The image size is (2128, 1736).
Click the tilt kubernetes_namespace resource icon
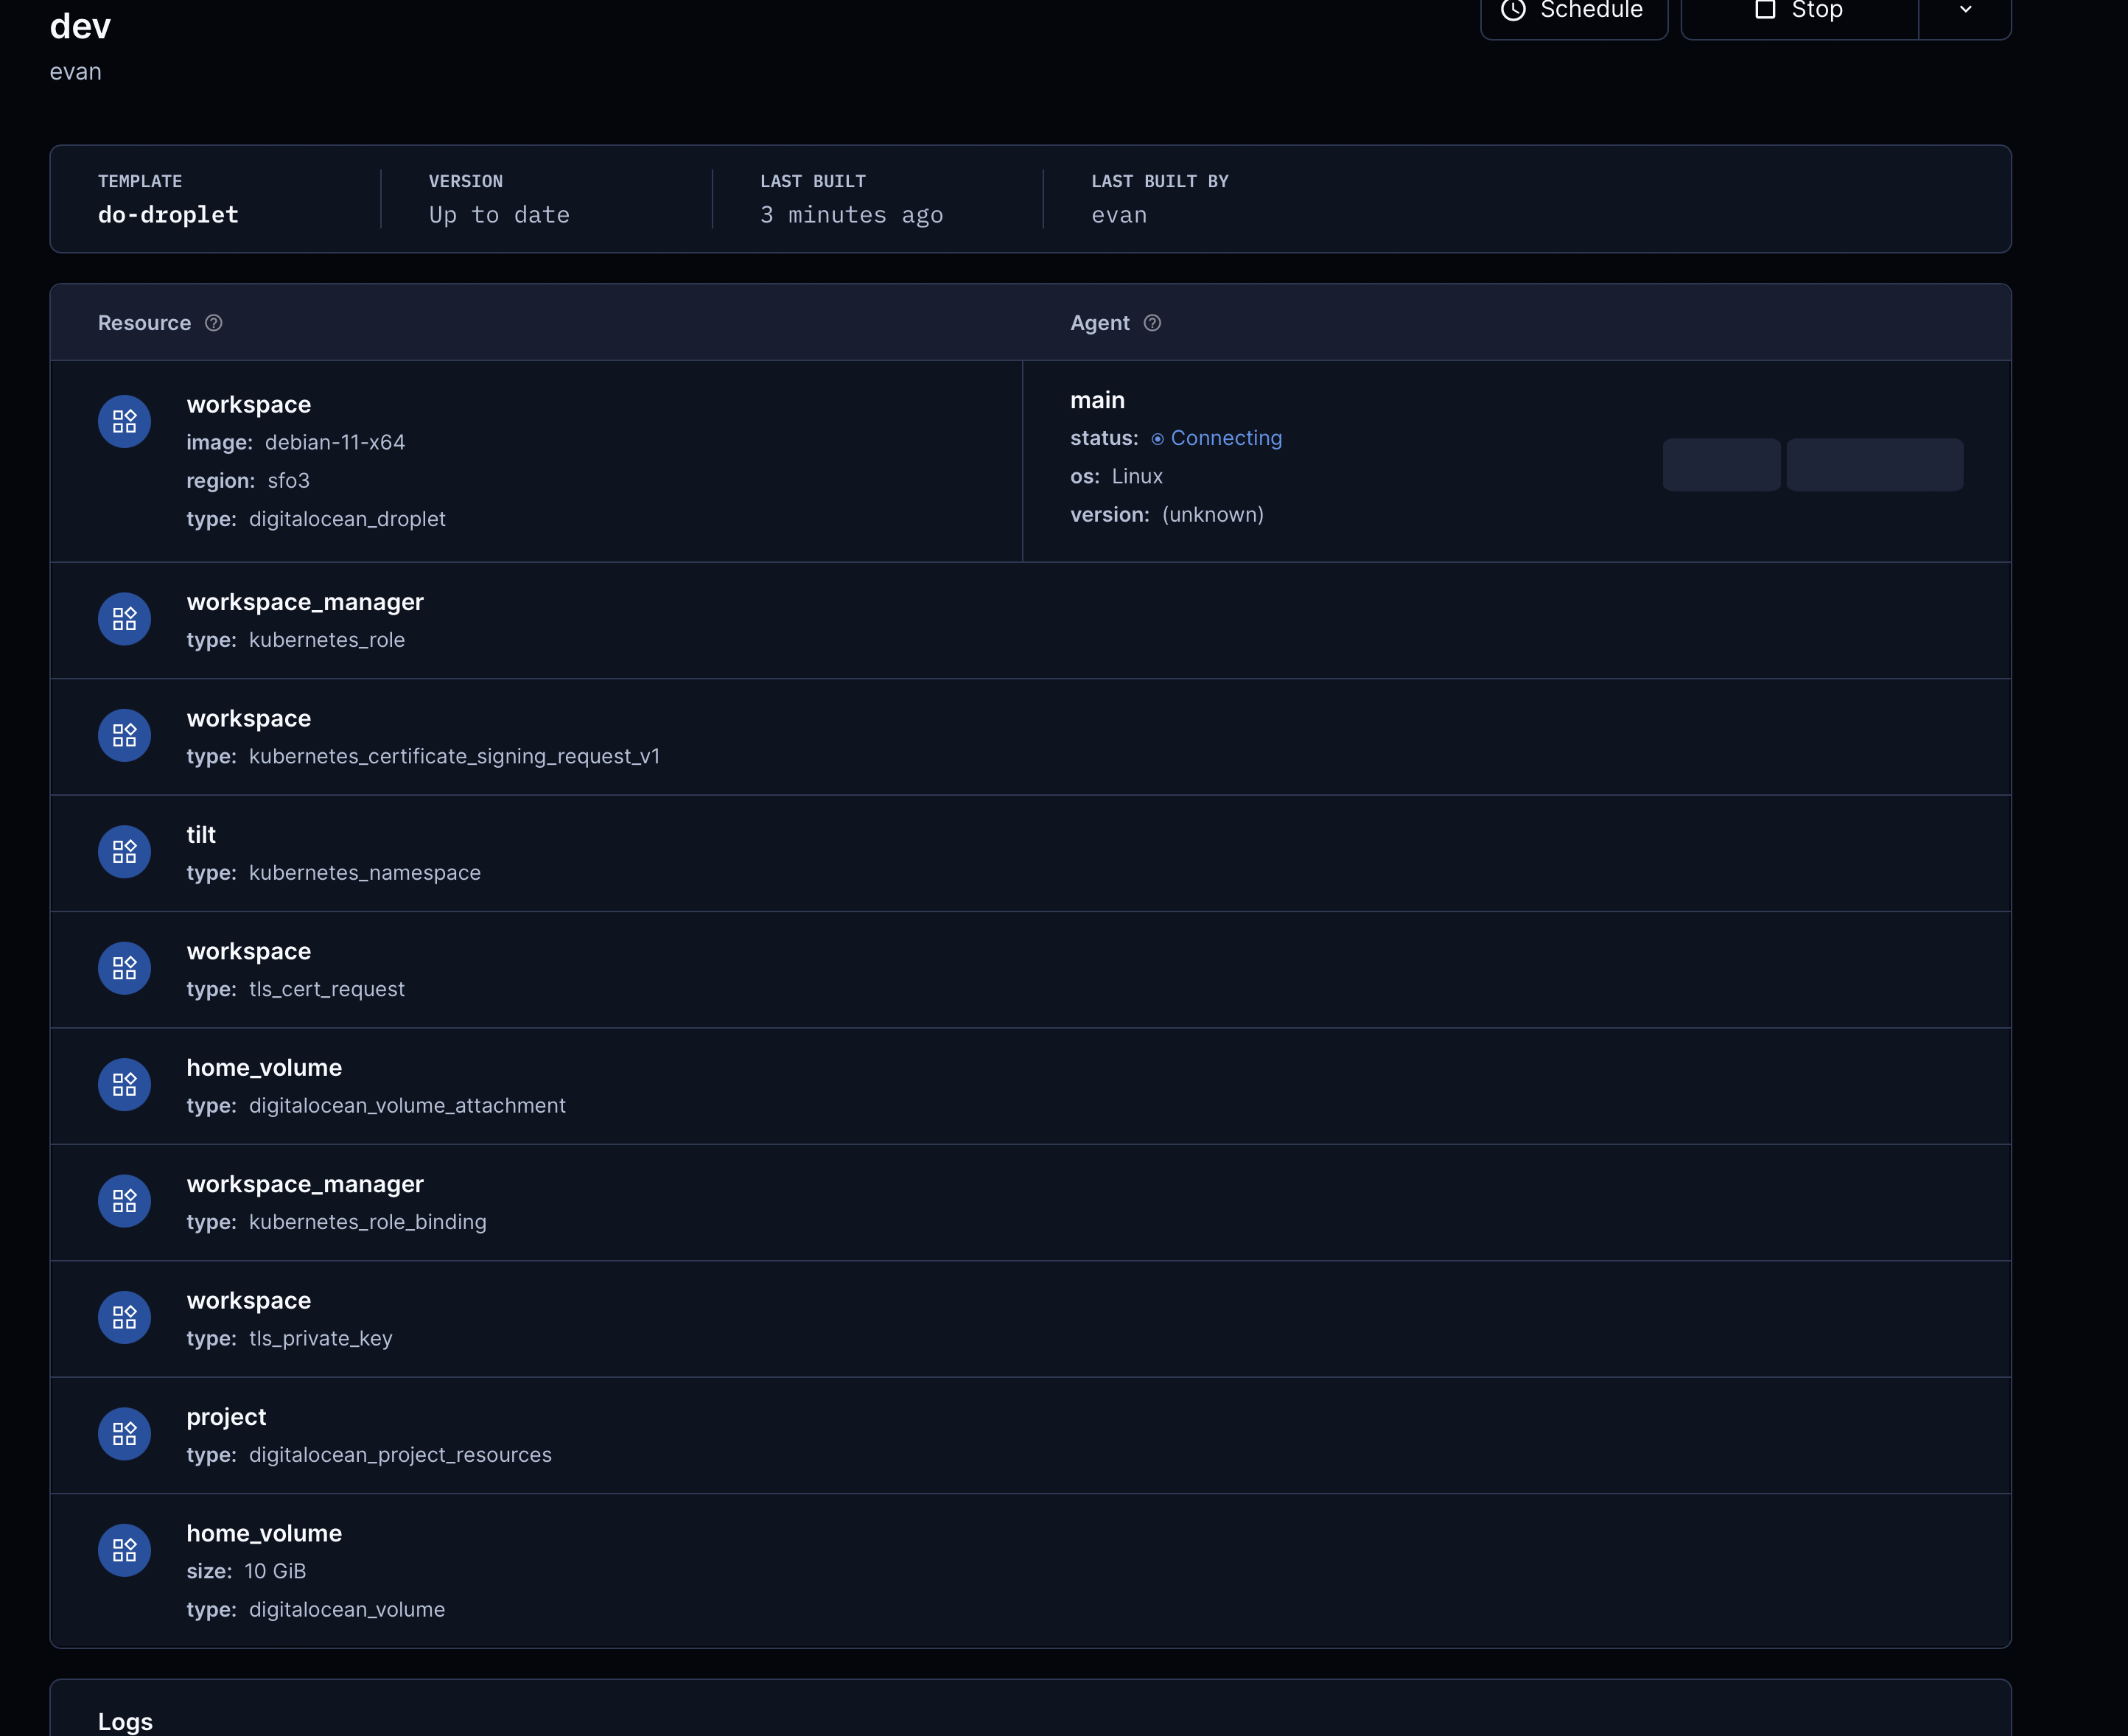[124, 851]
